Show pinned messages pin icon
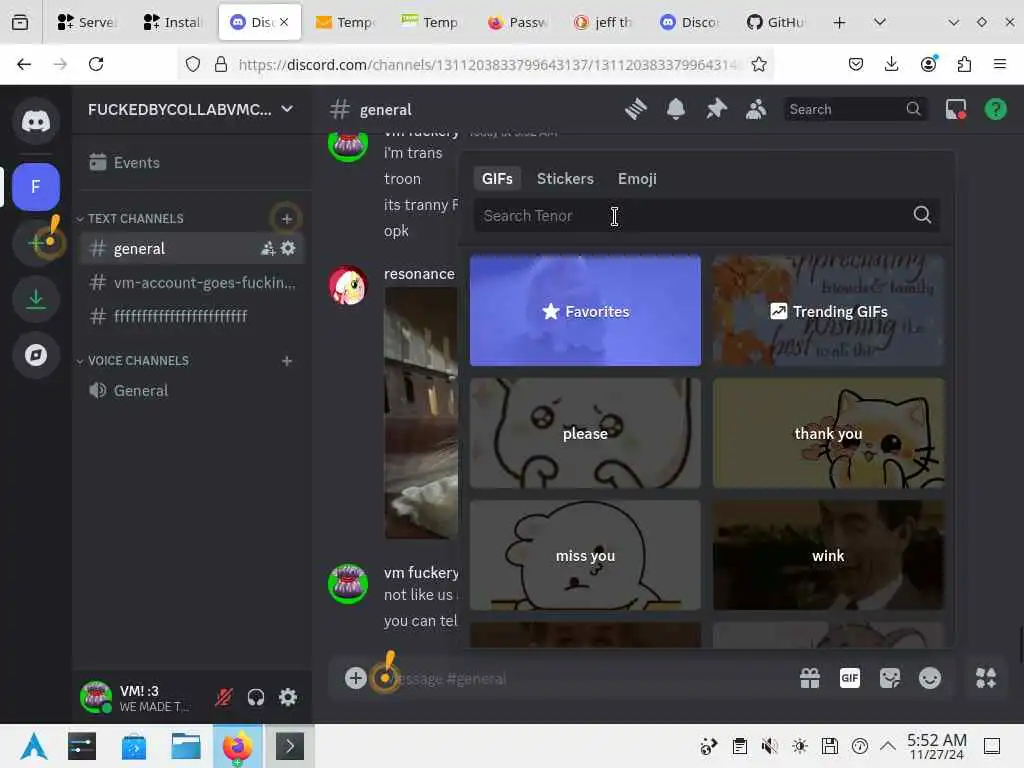 pyautogui.click(x=716, y=109)
